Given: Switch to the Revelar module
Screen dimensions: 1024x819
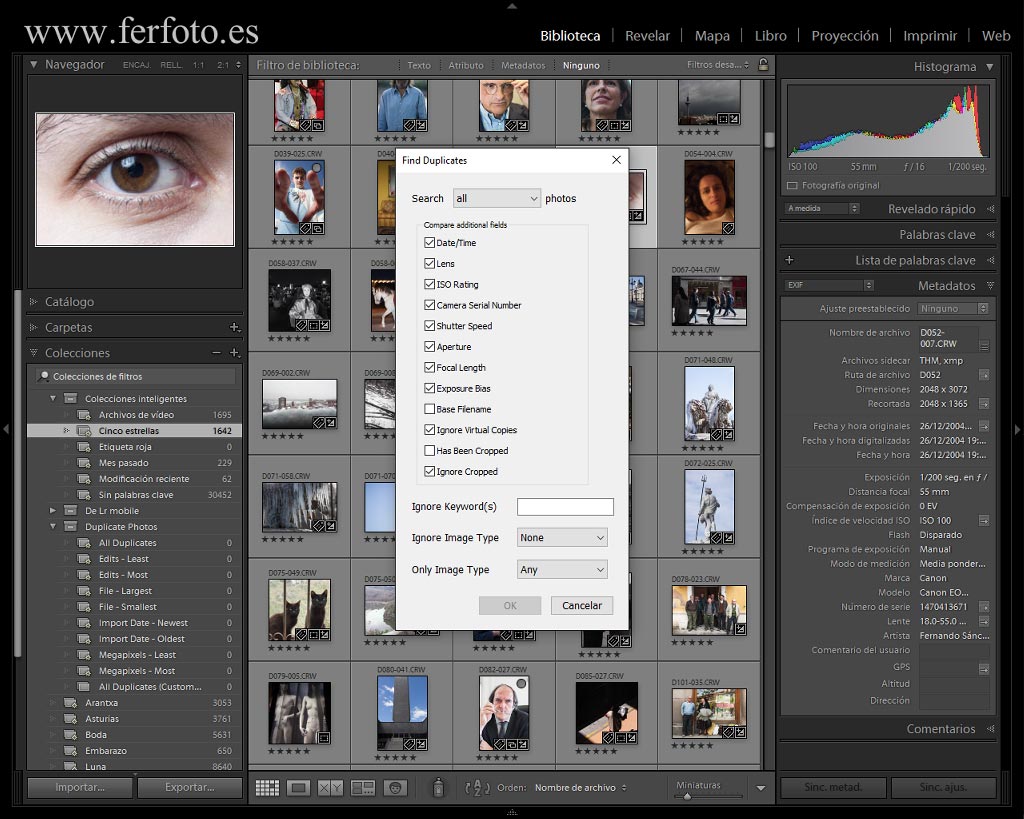Looking at the screenshot, I should 647,36.
